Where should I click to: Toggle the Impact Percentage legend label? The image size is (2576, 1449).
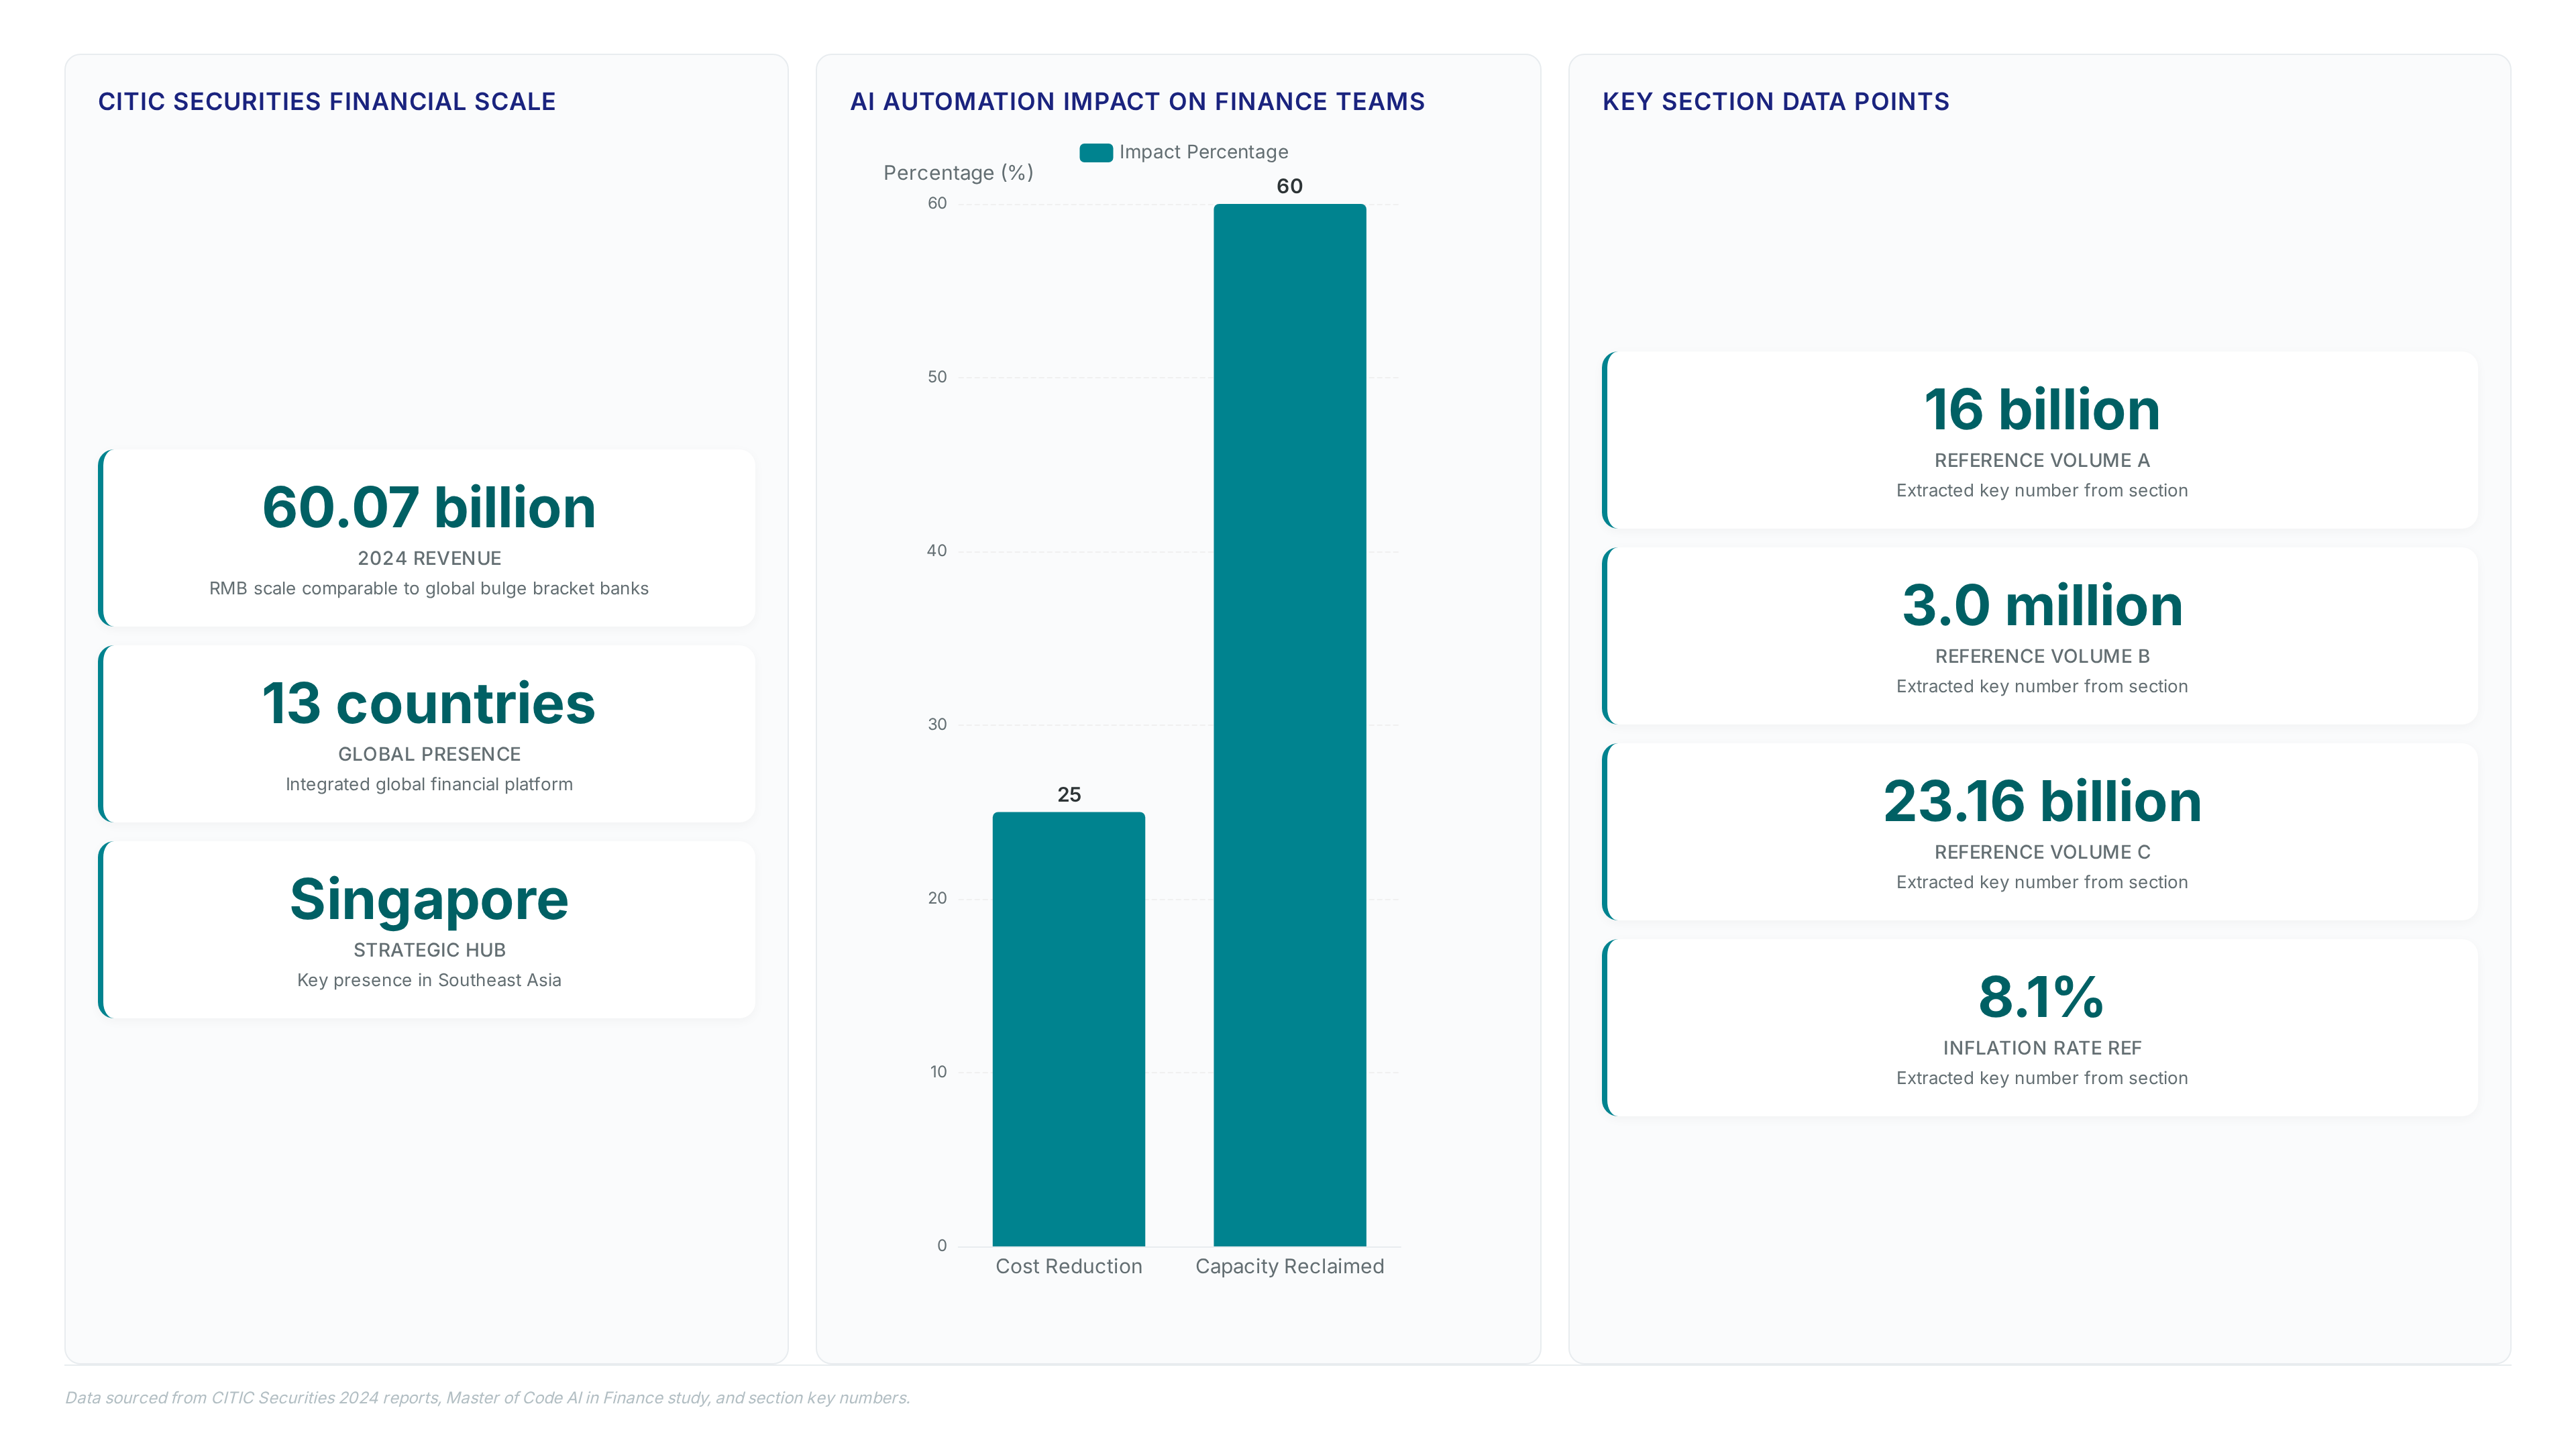pyautogui.click(x=1203, y=152)
